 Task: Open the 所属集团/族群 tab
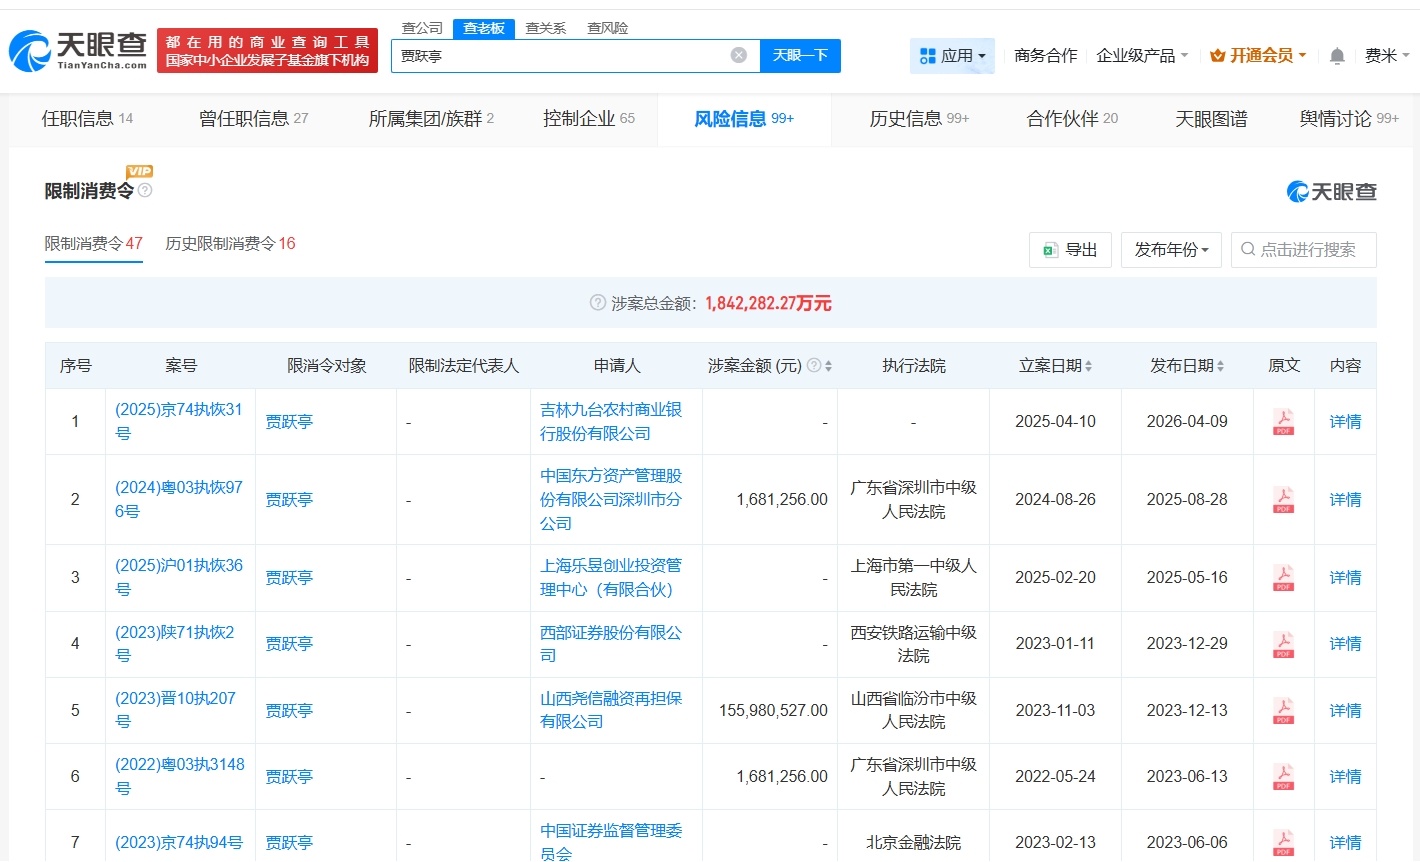coord(431,119)
